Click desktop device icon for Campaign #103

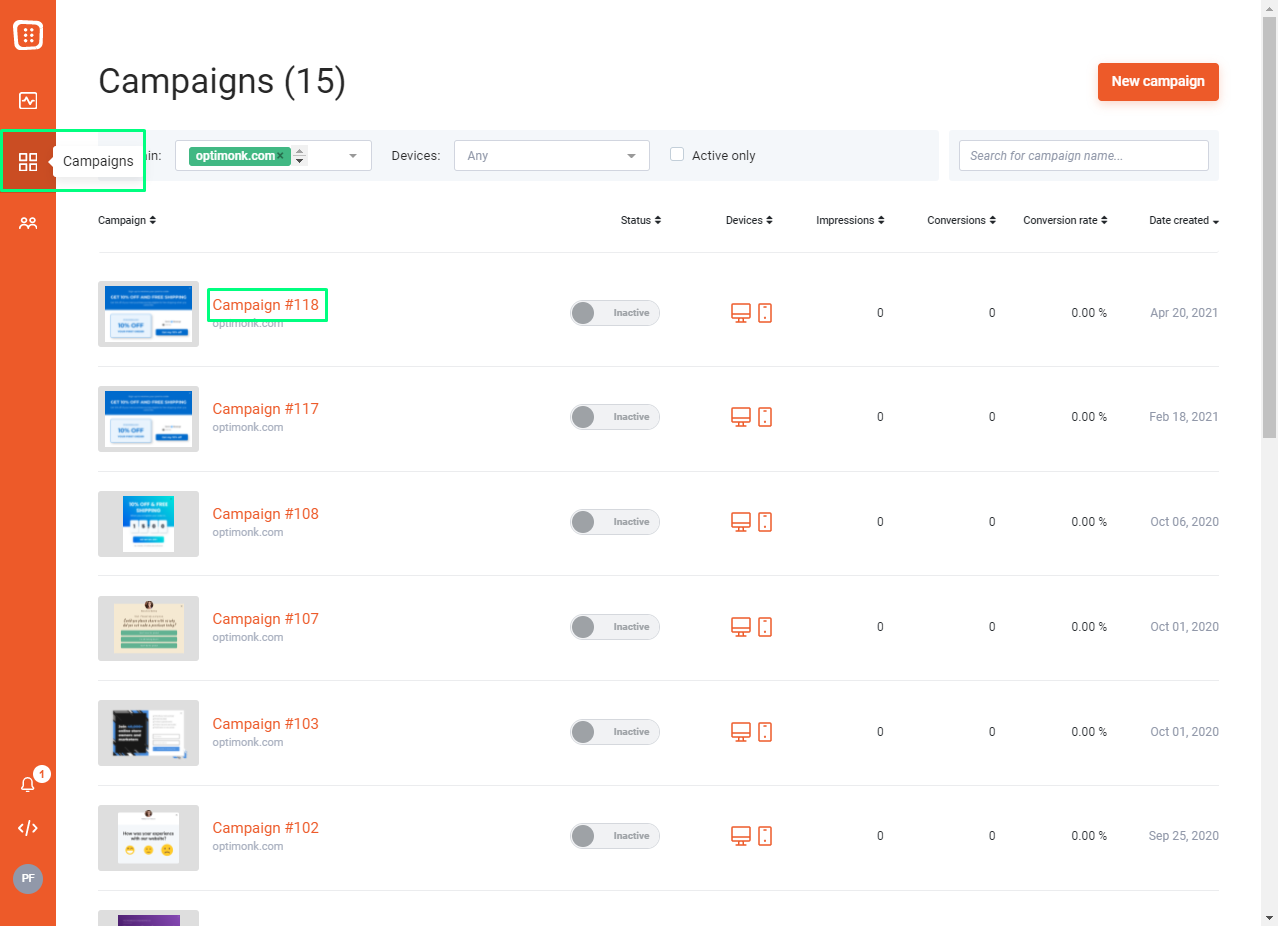pos(741,732)
